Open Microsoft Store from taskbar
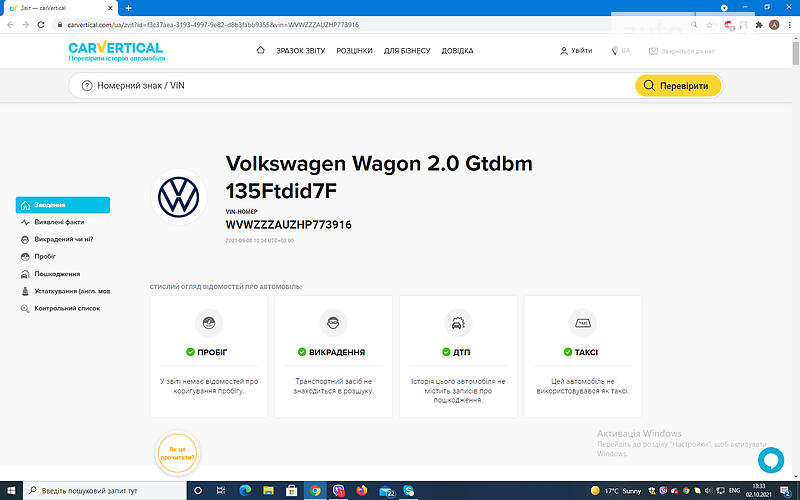Image resolution: width=800 pixels, height=500 pixels. tap(291, 490)
